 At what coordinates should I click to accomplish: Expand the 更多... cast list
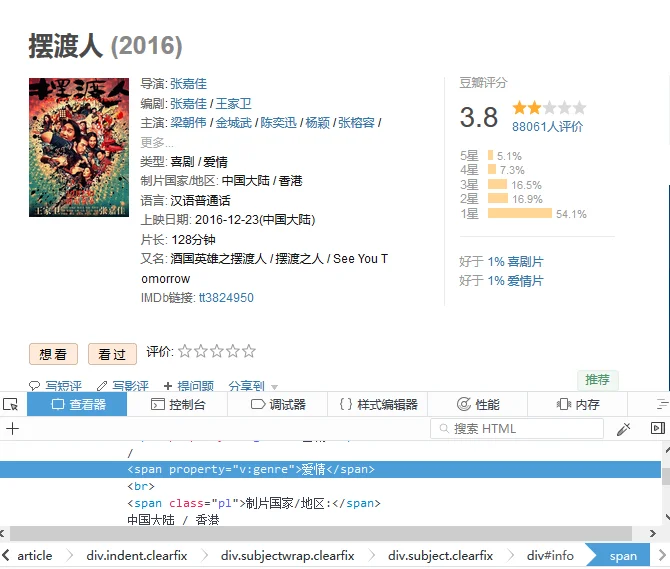pos(157,142)
